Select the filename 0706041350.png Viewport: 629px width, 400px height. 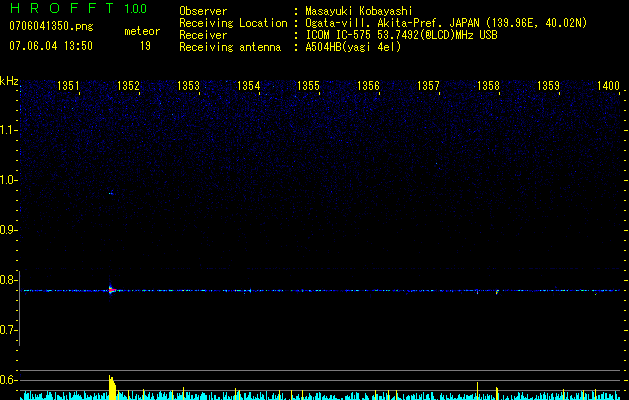51,26
